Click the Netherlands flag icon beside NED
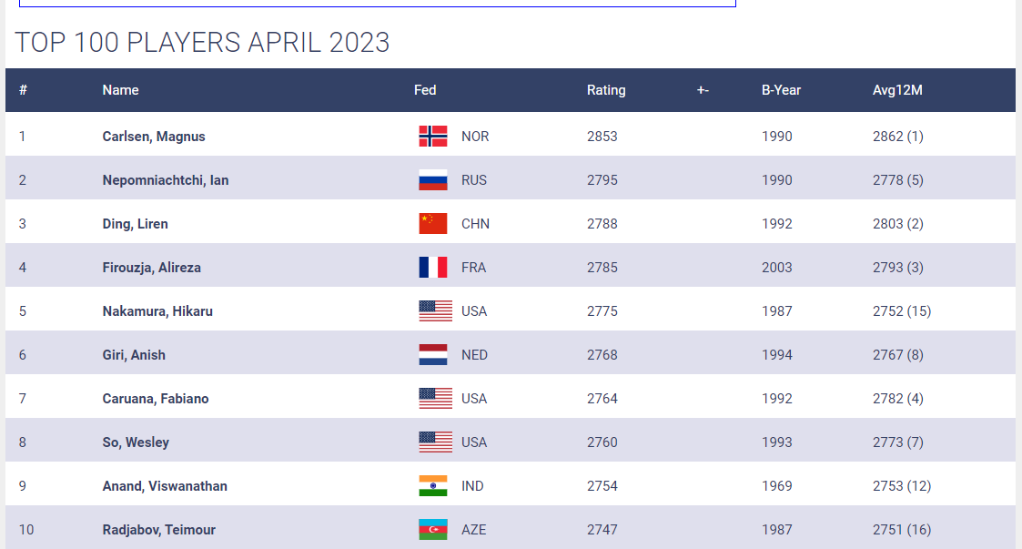The width and height of the screenshot is (1022, 549). (x=433, y=355)
